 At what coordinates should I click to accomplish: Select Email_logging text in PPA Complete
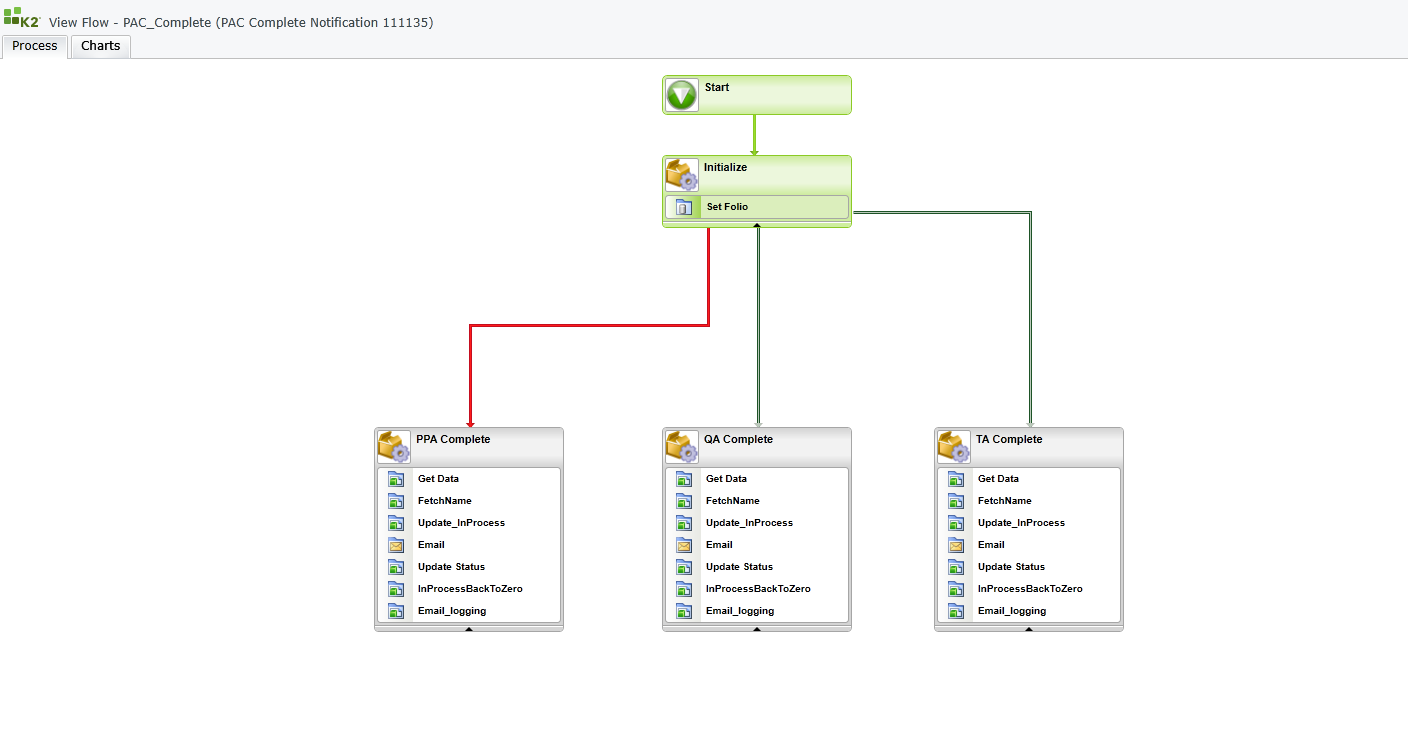(x=452, y=611)
